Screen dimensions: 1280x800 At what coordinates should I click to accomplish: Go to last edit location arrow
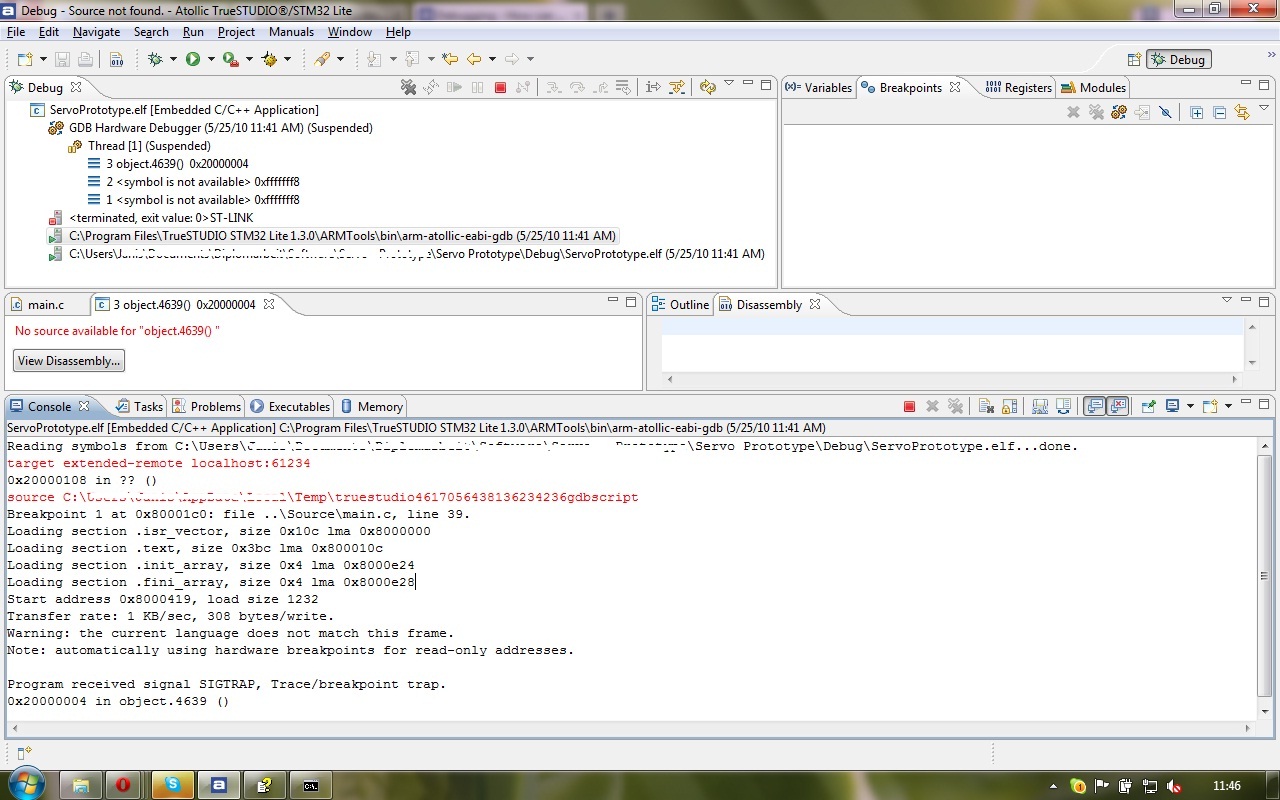[x=450, y=59]
